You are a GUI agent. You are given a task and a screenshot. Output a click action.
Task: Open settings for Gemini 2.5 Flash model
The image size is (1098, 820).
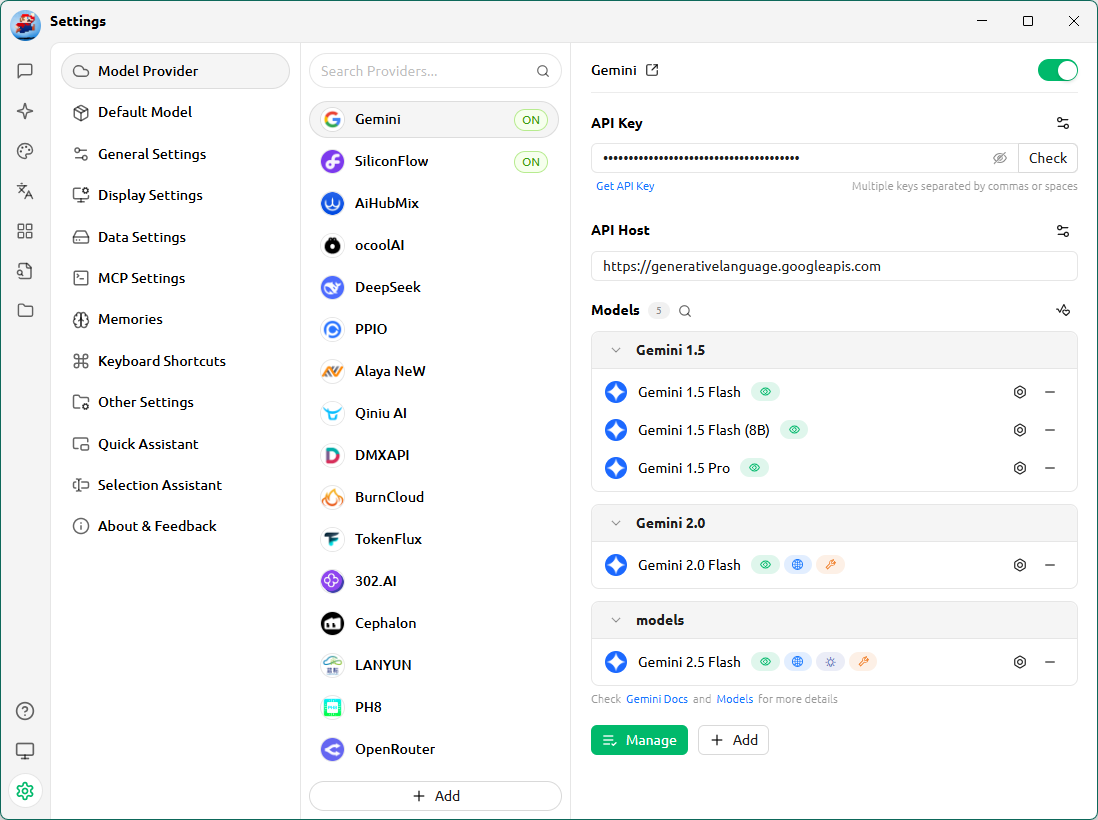coord(1020,662)
